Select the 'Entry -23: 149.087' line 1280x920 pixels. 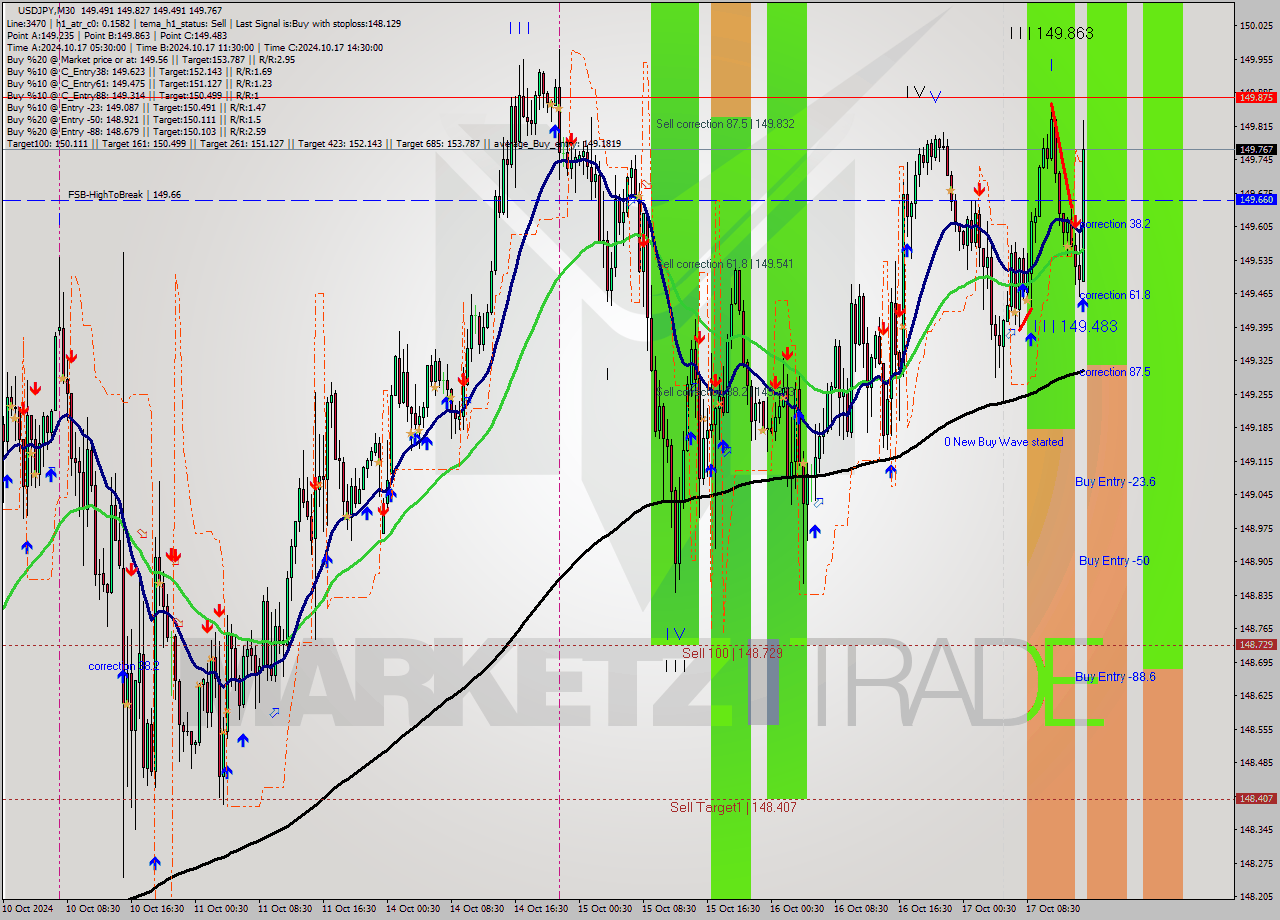(x=136, y=107)
